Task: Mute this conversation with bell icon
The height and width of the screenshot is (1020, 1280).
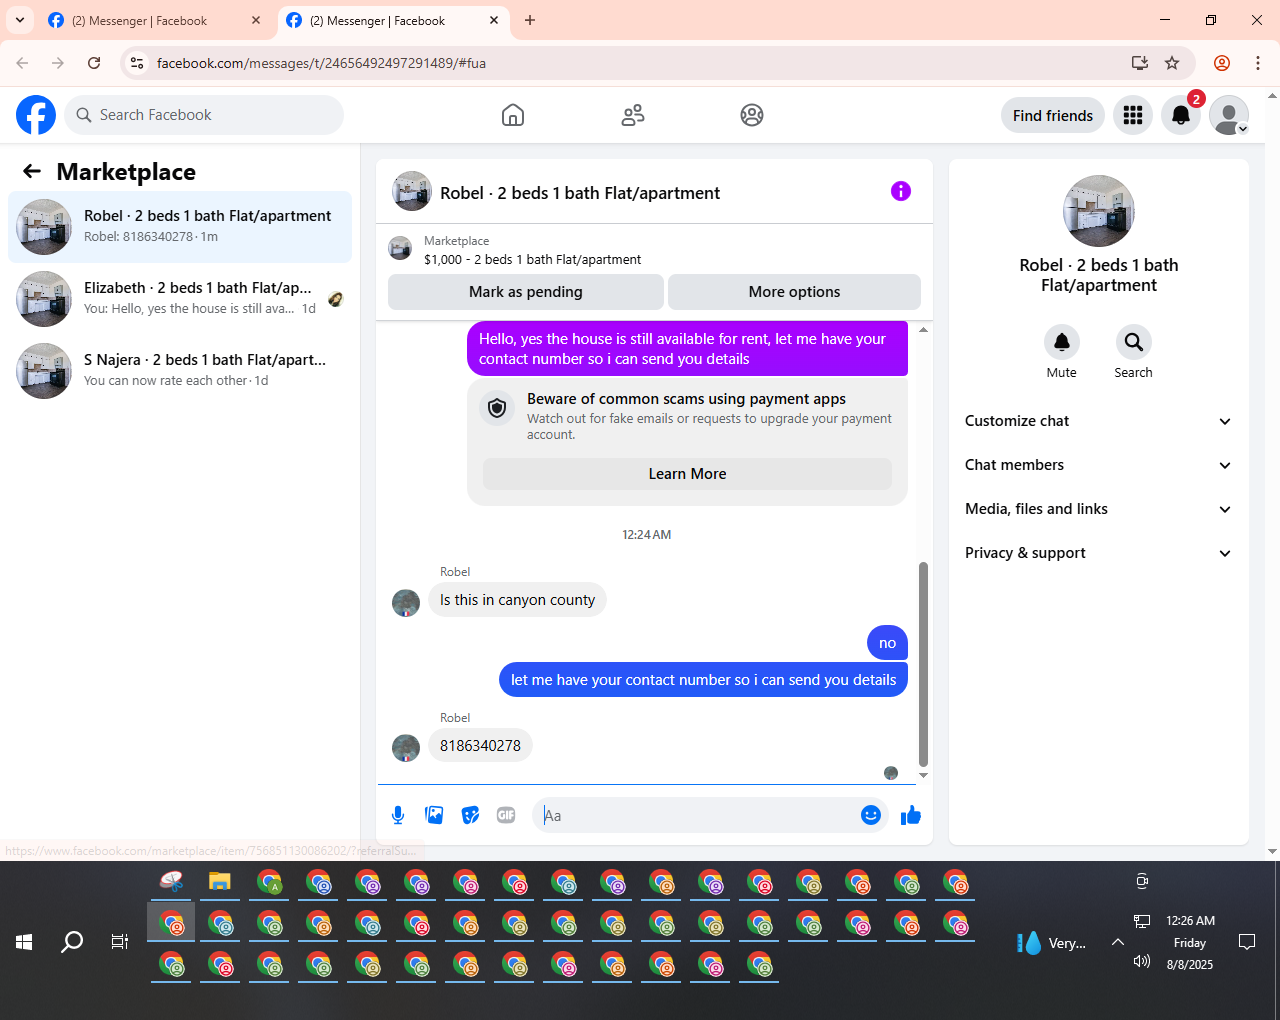Action: 1062,342
